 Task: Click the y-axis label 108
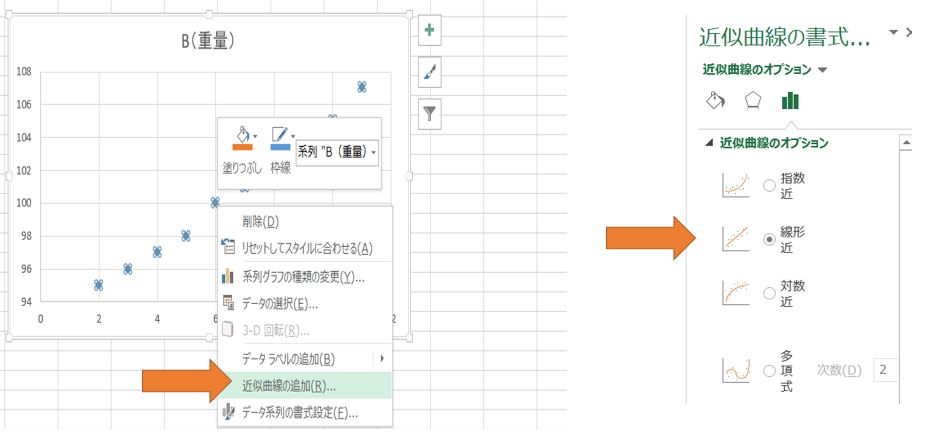coord(23,72)
